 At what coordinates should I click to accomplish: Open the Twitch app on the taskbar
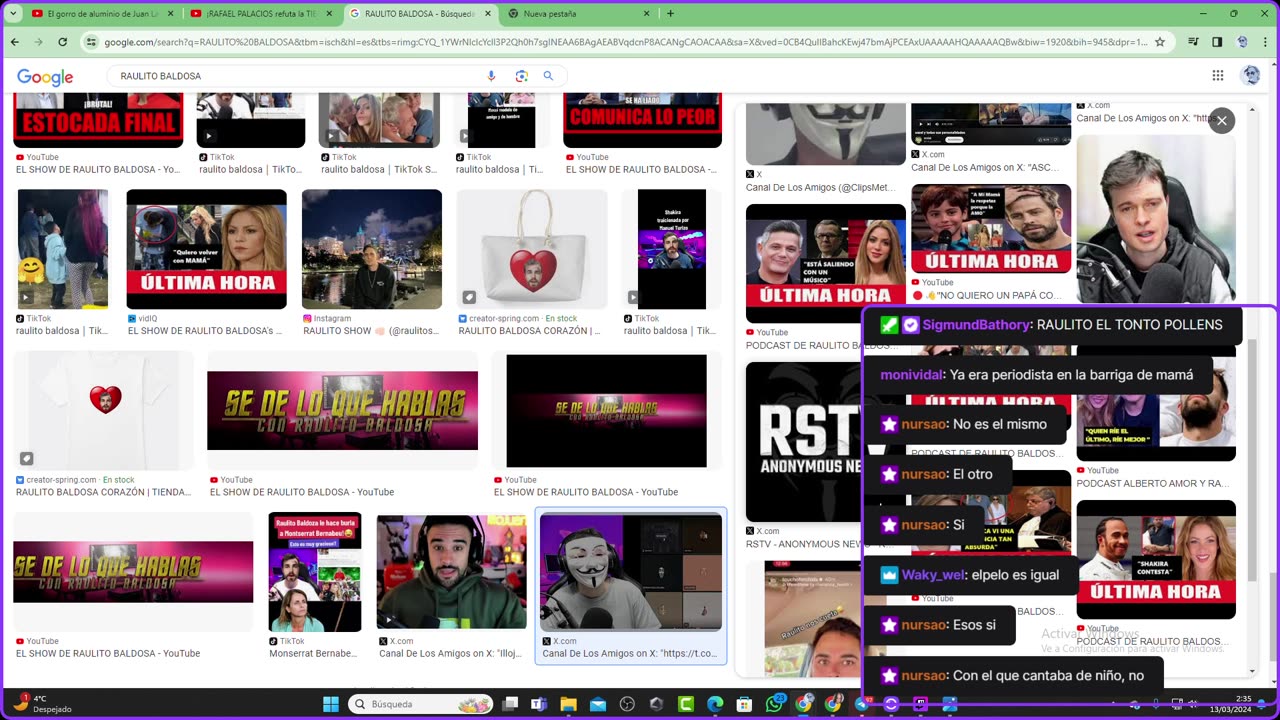(x=920, y=704)
